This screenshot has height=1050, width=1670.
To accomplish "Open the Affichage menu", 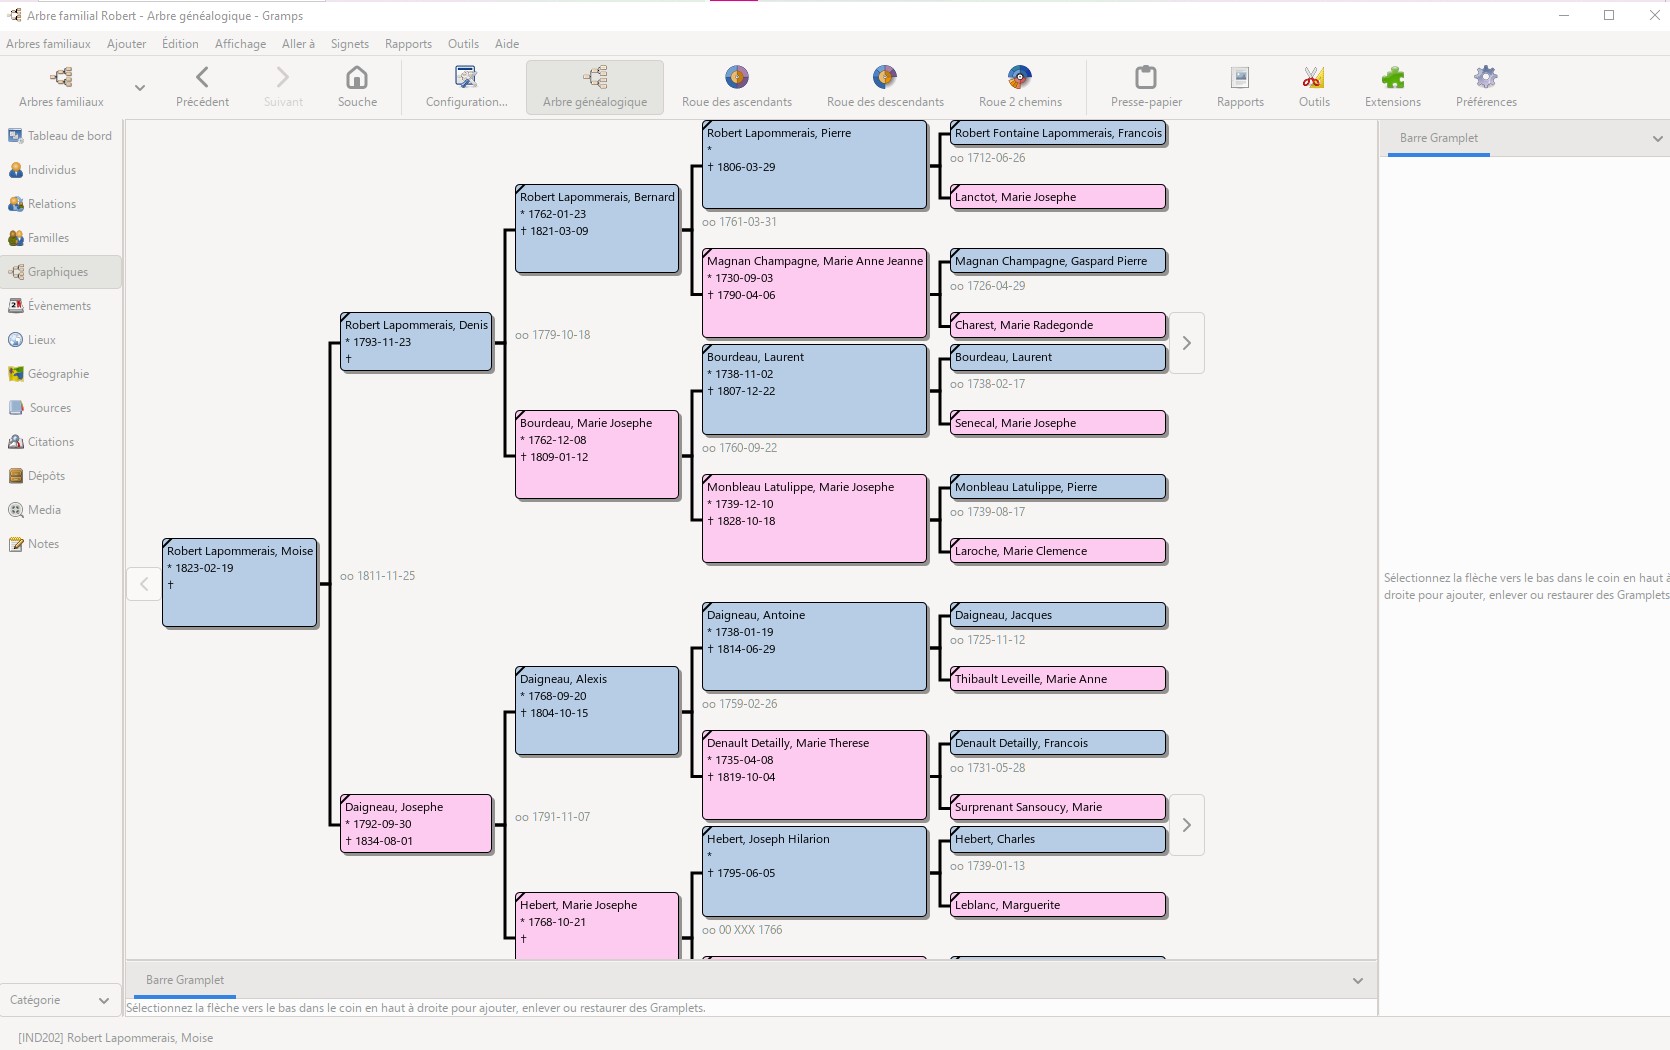I will click(x=240, y=44).
